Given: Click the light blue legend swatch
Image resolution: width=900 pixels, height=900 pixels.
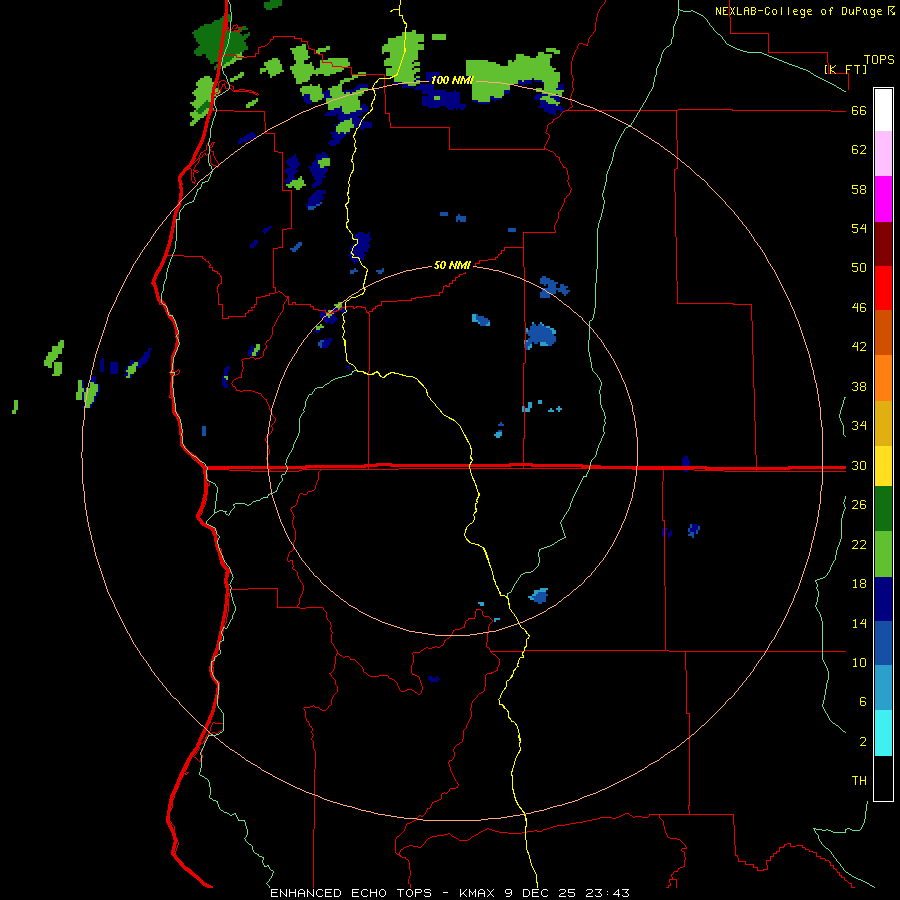Looking at the screenshot, I should [883, 688].
